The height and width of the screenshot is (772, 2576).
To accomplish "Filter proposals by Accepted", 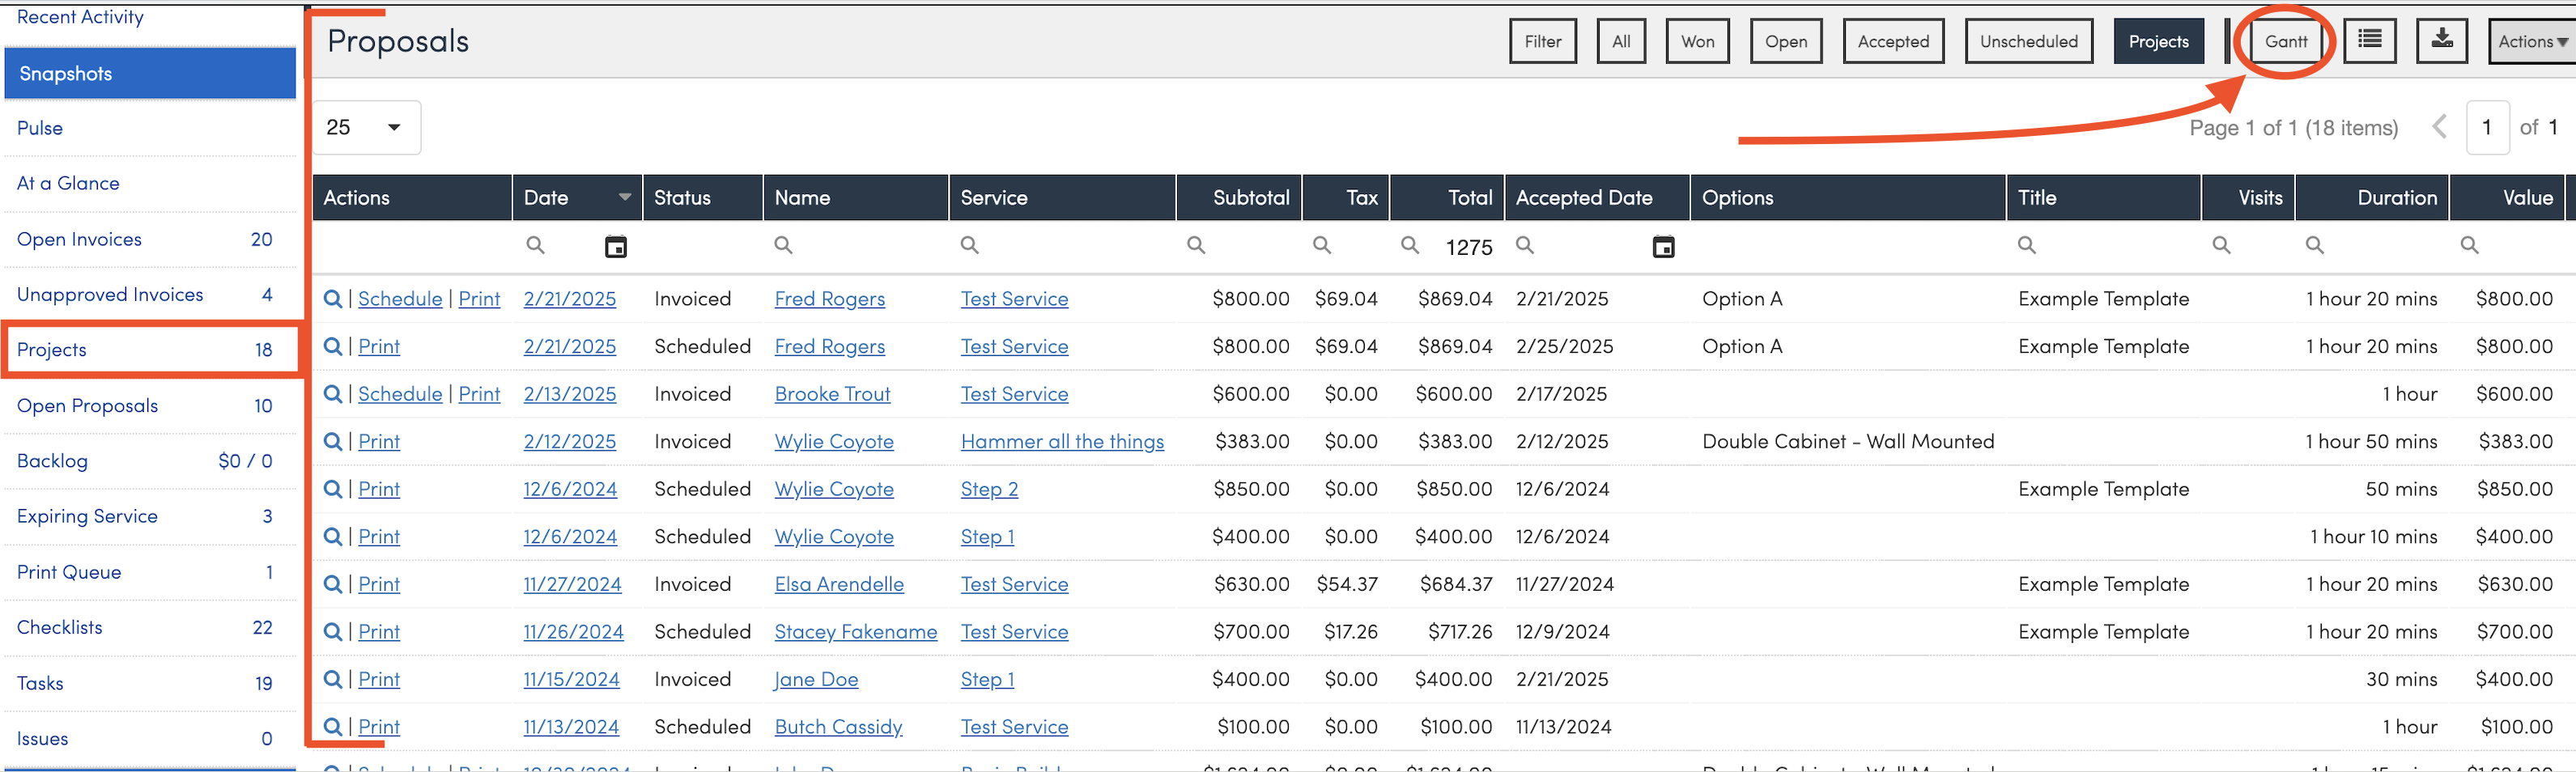I will tap(1893, 41).
